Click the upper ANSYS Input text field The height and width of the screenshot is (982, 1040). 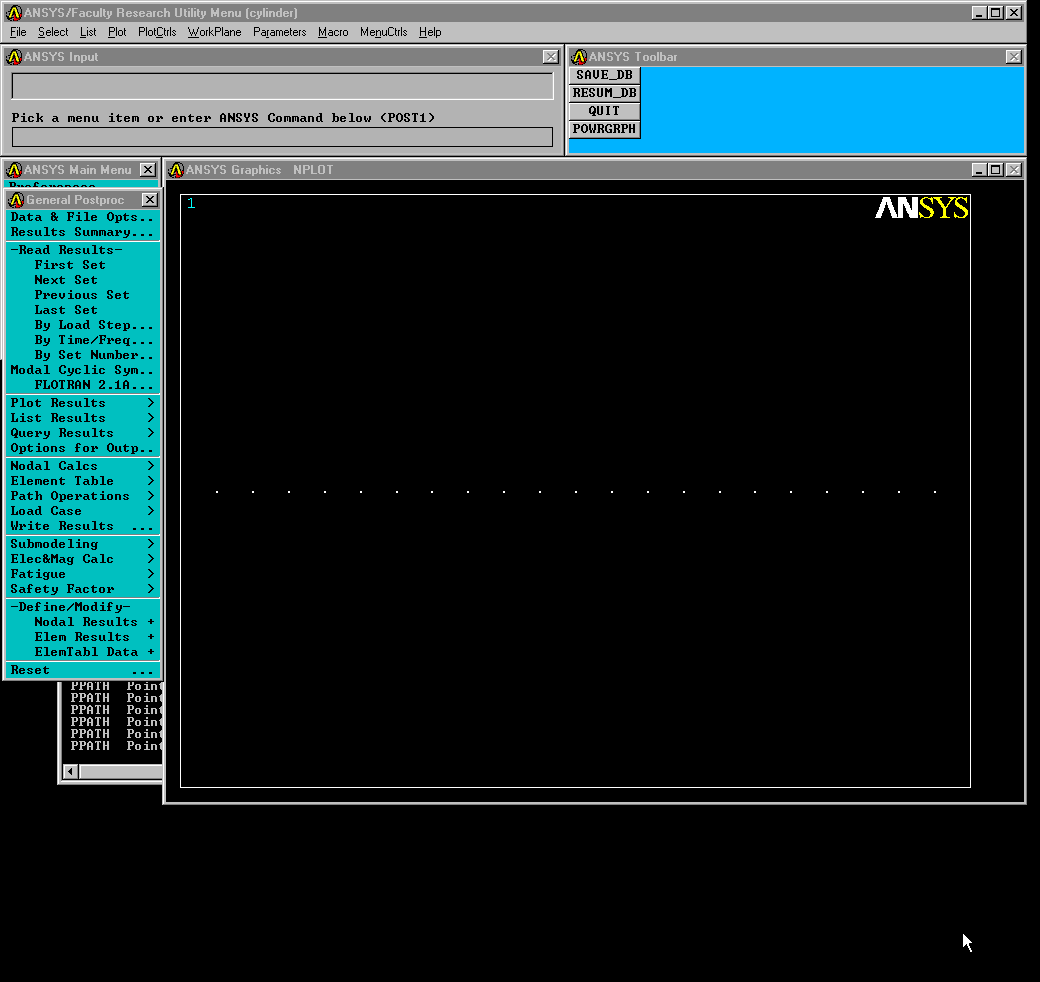[283, 86]
